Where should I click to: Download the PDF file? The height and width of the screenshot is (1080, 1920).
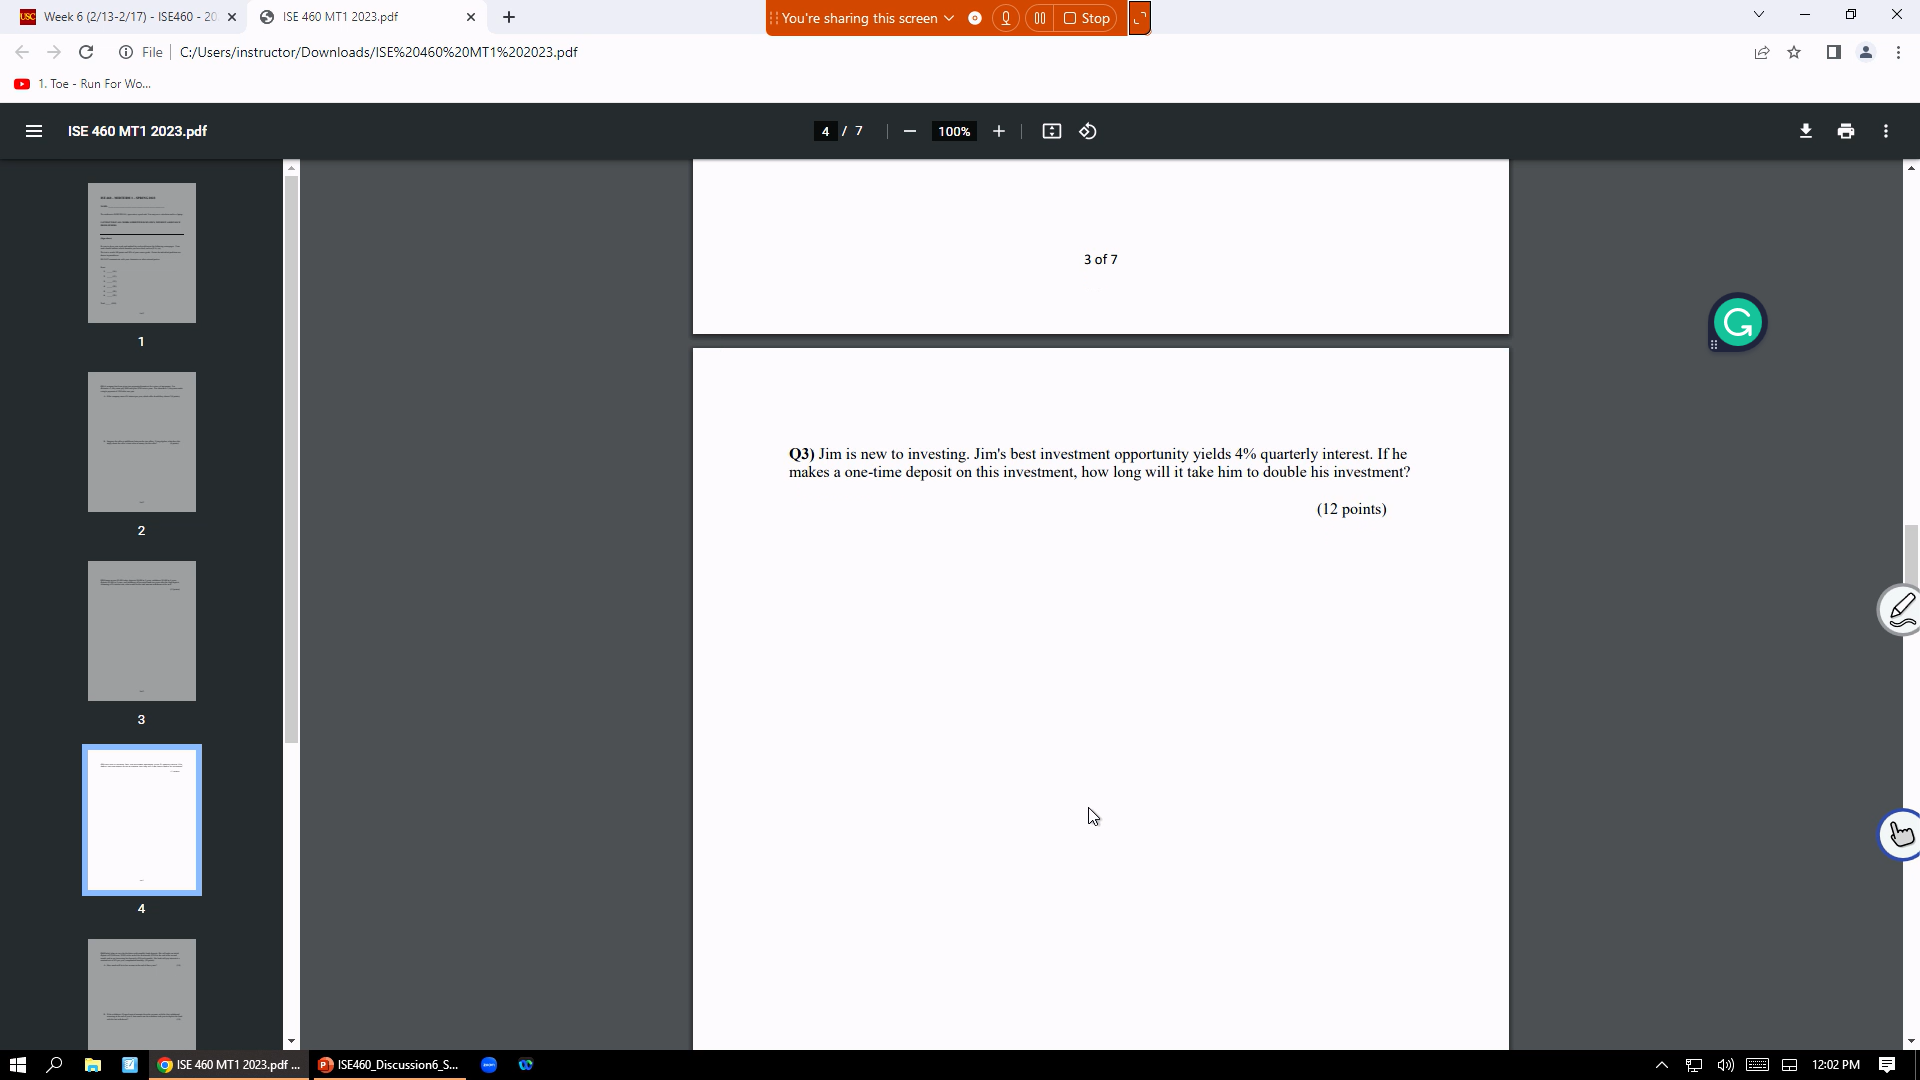pos(1805,131)
